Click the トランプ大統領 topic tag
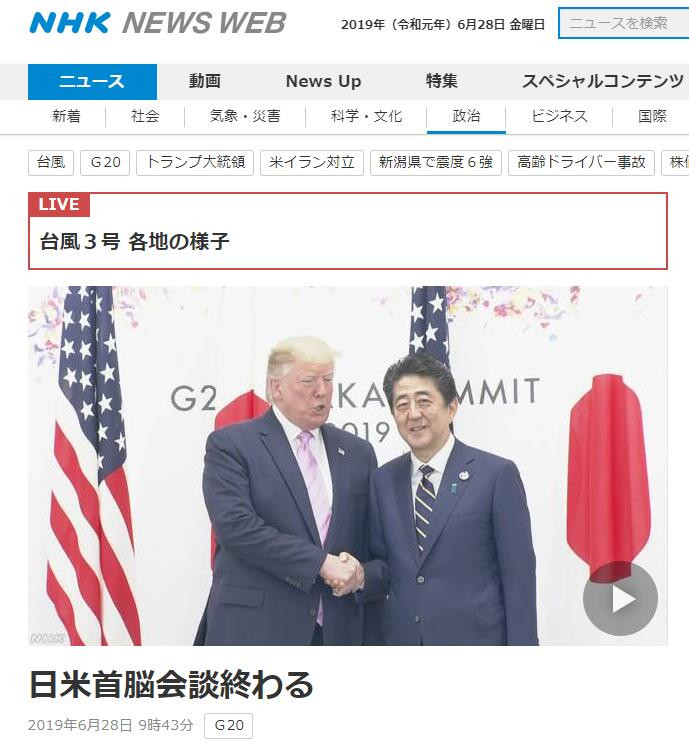 point(195,162)
